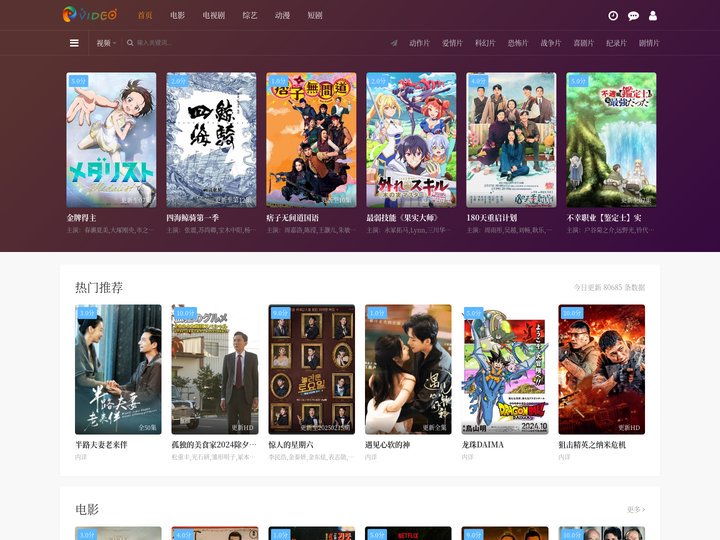The width and height of the screenshot is (720, 540).
Task: Click the title 痞子无间道国语
Action: click(292, 218)
